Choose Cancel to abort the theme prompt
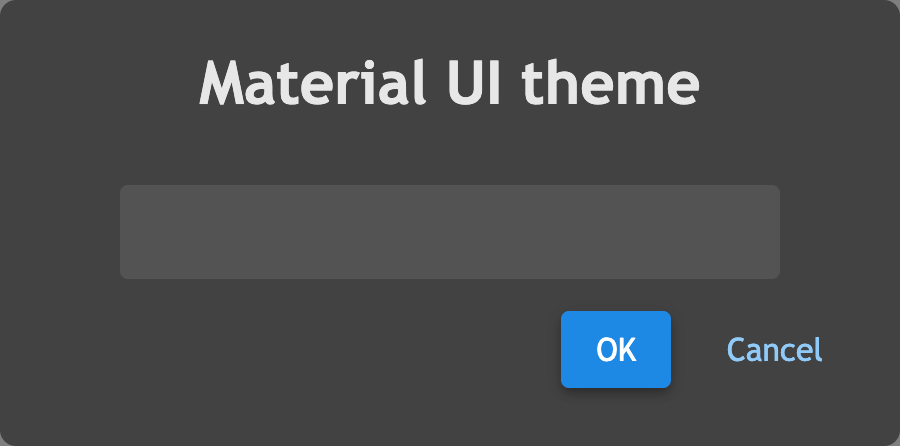Screen dimensions: 900x446 click(774, 349)
